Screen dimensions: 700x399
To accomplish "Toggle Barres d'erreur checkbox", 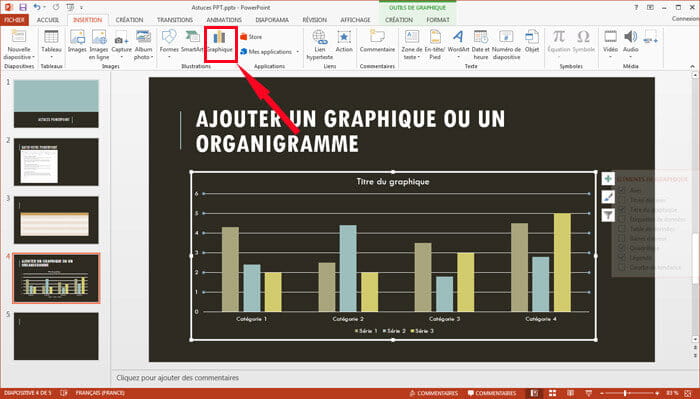I will tap(622, 238).
